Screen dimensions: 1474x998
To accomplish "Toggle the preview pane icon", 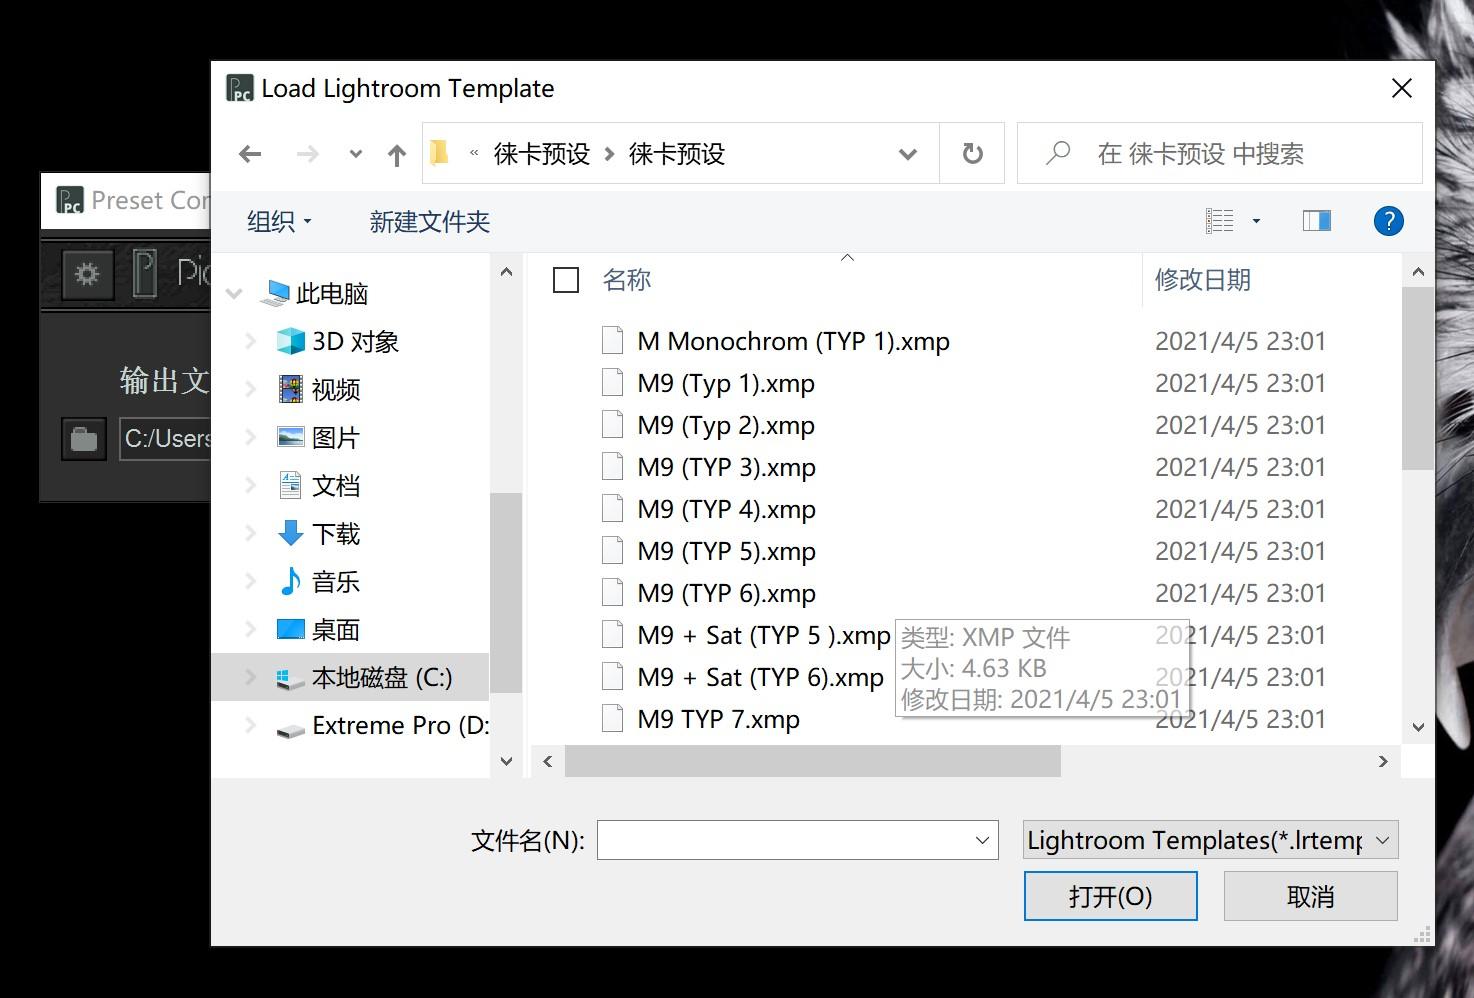I will click(x=1316, y=220).
